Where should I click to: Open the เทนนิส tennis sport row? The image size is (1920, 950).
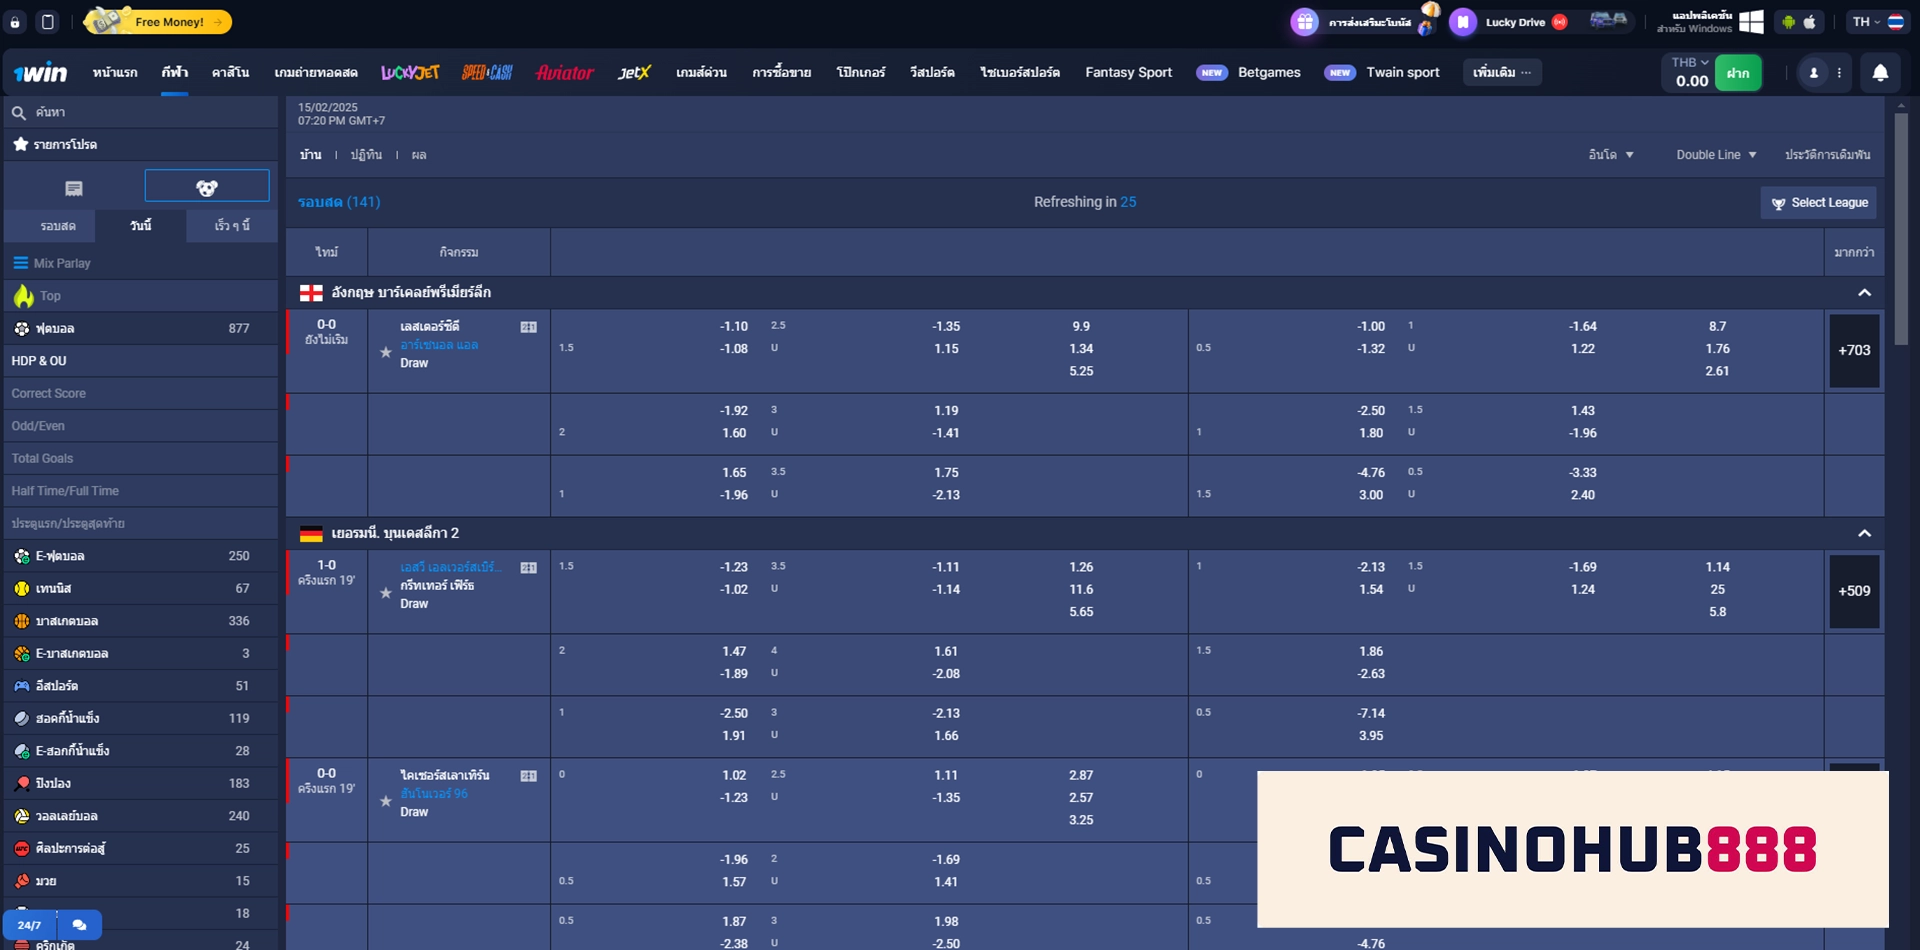click(x=141, y=589)
